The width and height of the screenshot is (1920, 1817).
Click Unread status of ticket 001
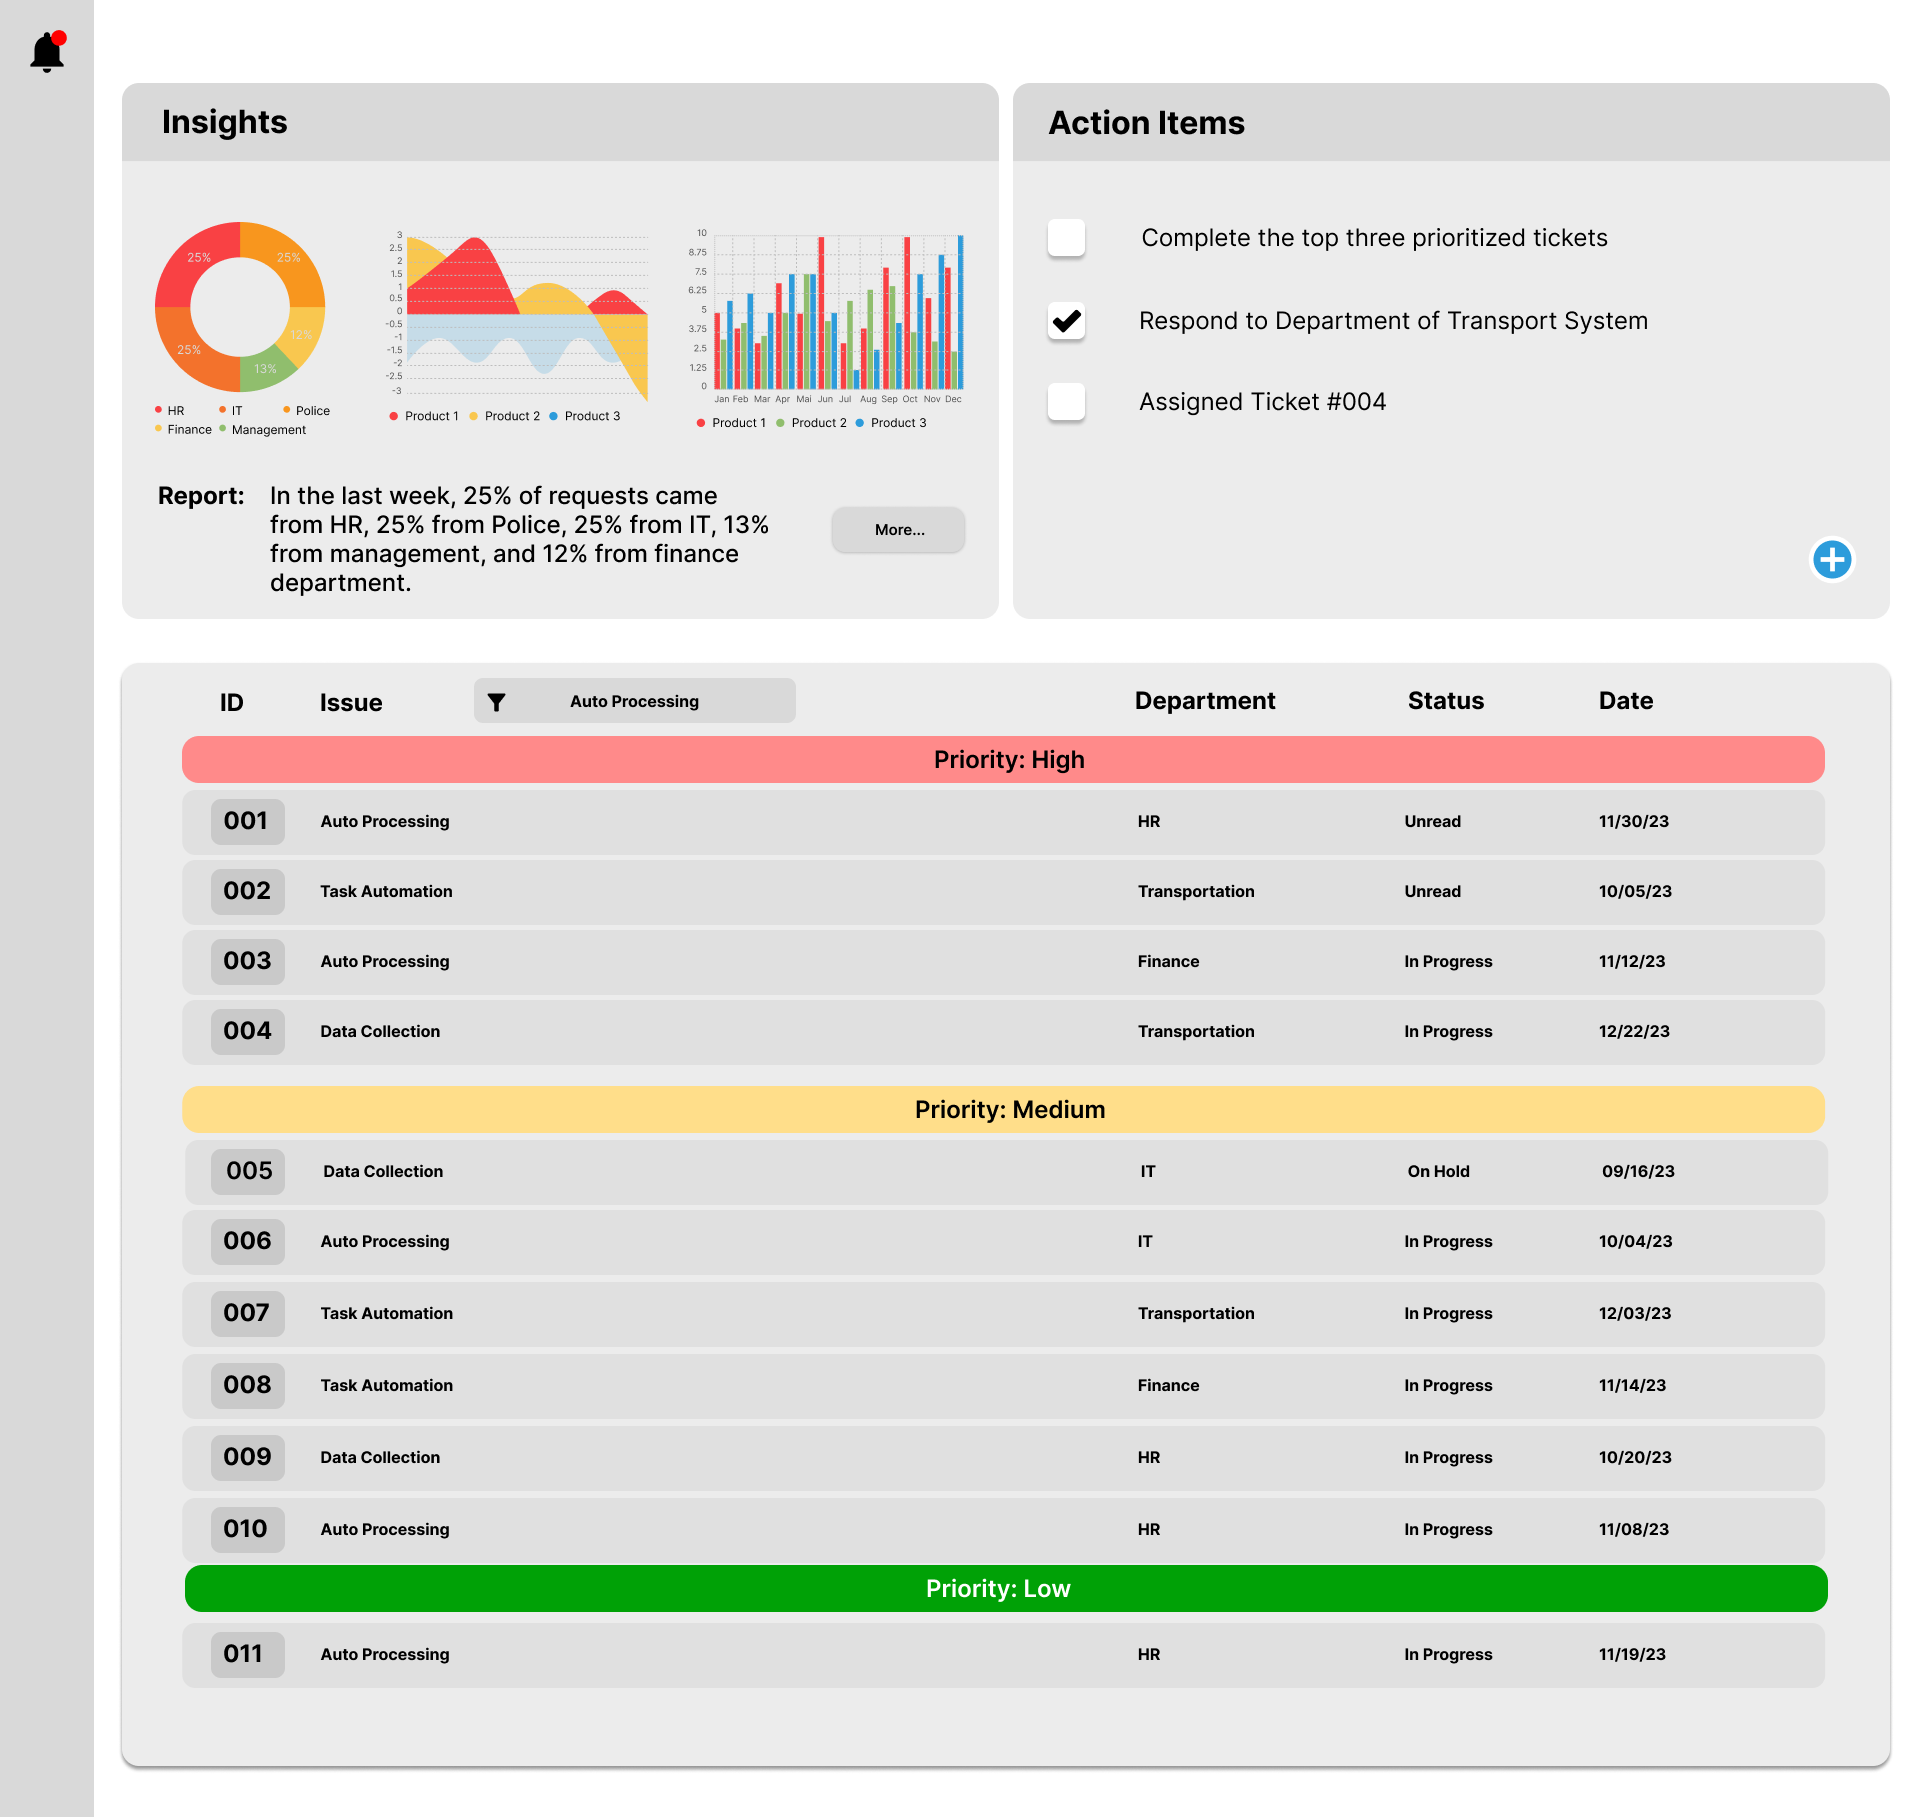[1432, 822]
